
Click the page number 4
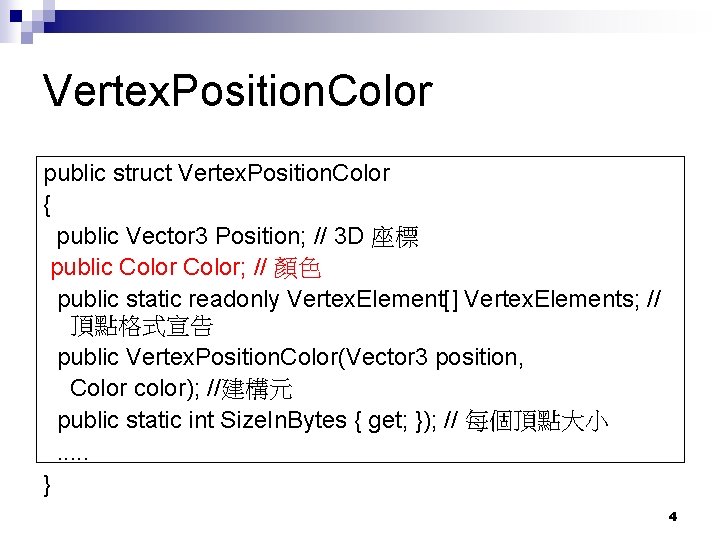pyautogui.click(x=672, y=517)
